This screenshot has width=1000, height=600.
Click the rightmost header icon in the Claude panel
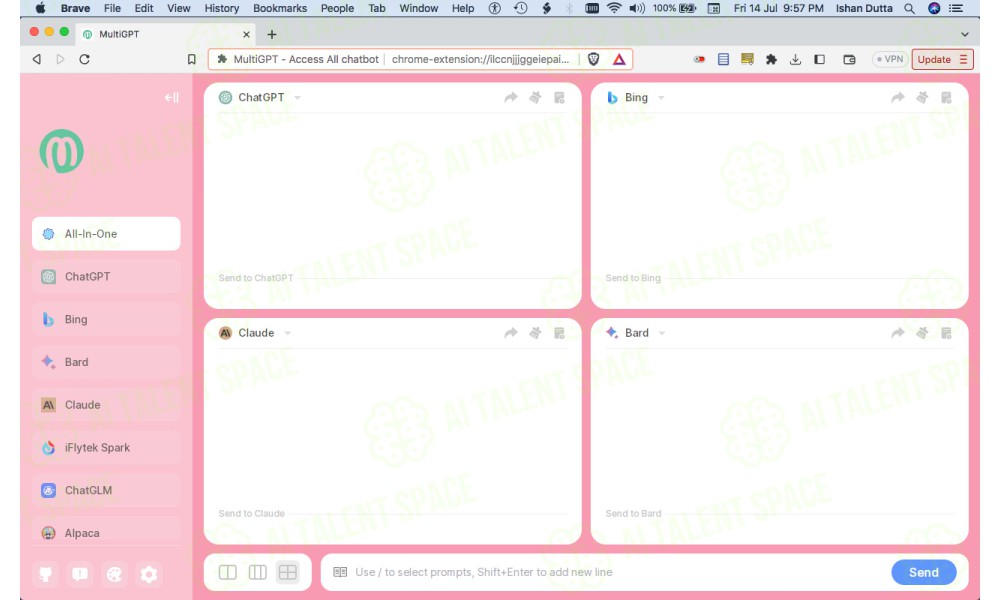[x=559, y=333]
